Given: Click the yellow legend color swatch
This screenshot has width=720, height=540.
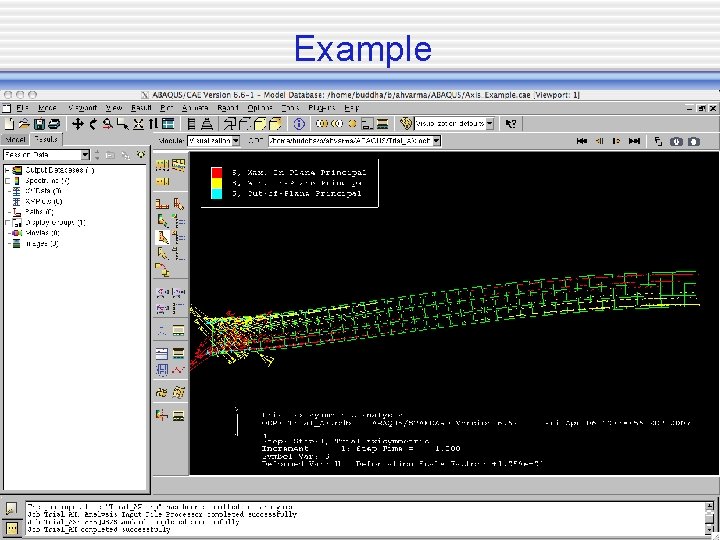Looking at the screenshot, I should (x=217, y=183).
